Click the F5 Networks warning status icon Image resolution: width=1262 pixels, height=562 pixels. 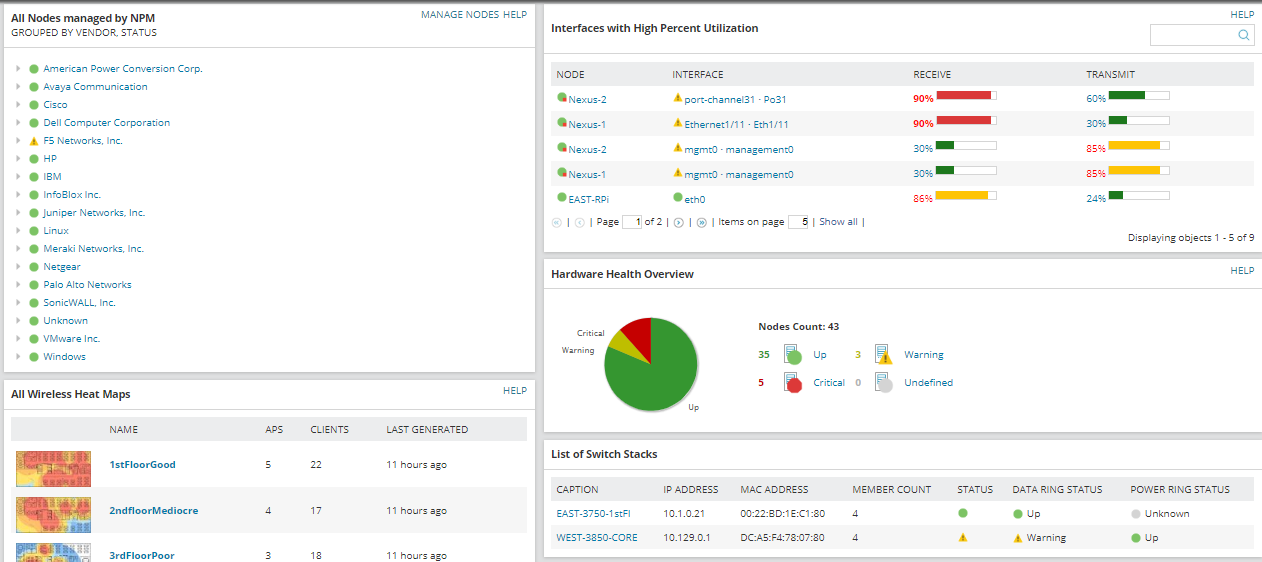pyautogui.click(x=34, y=141)
